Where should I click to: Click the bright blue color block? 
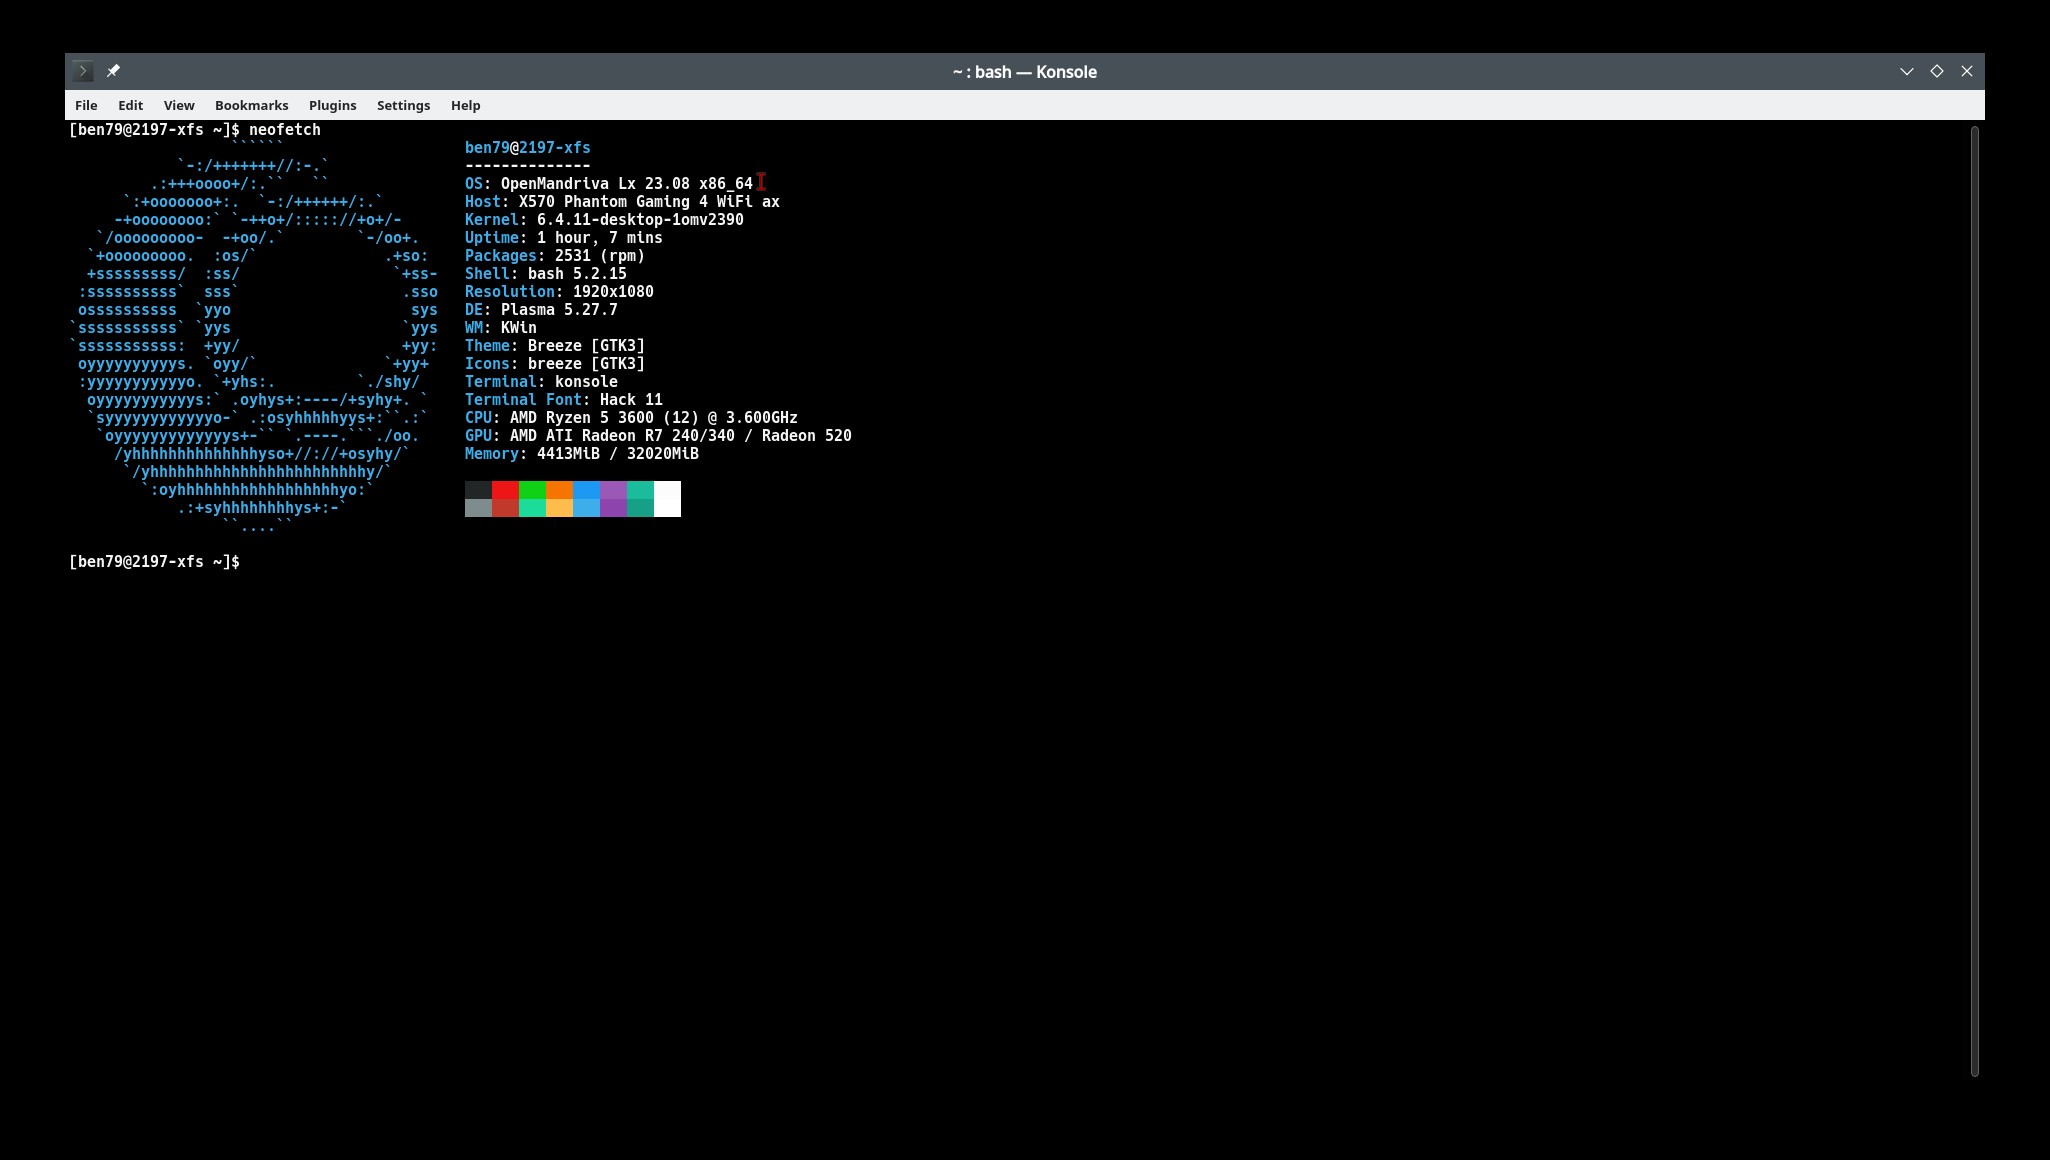586,490
